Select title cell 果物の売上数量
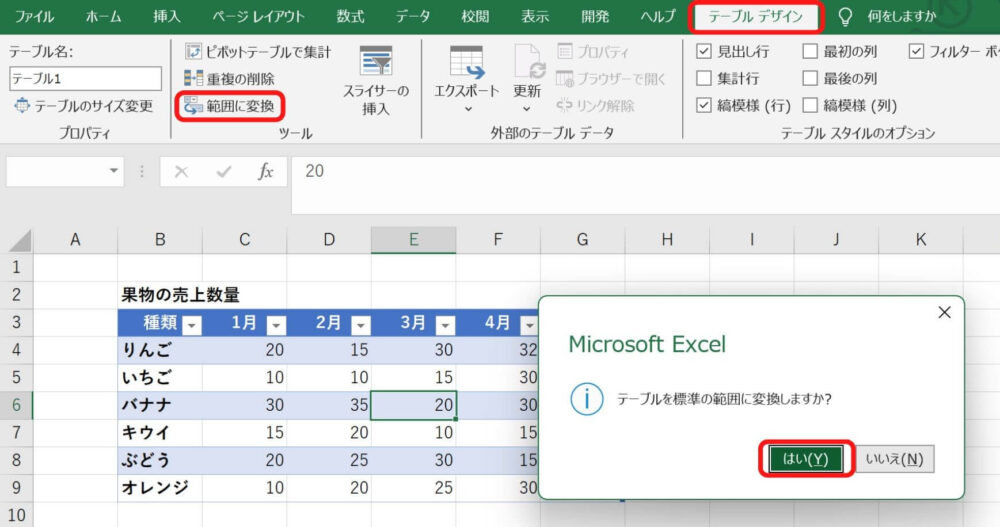The width and height of the screenshot is (1000, 527). coord(180,295)
